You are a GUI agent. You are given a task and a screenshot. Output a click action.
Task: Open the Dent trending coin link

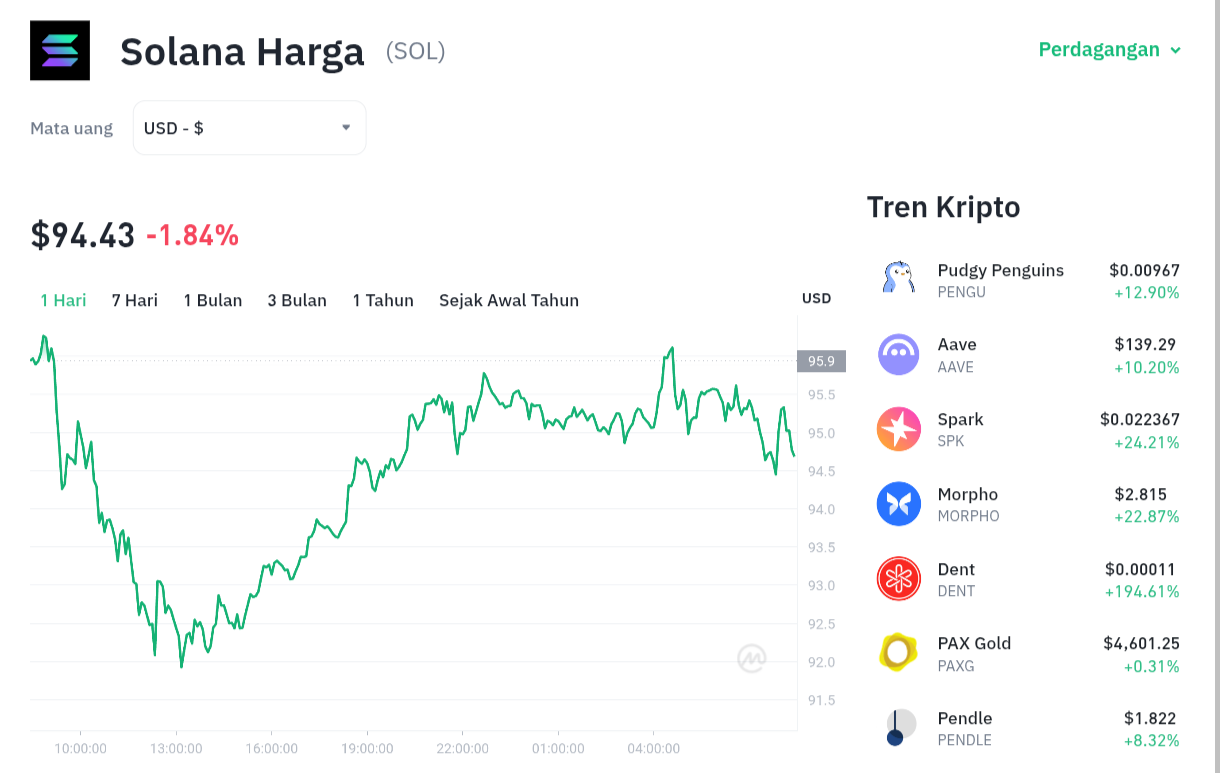pos(1028,579)
